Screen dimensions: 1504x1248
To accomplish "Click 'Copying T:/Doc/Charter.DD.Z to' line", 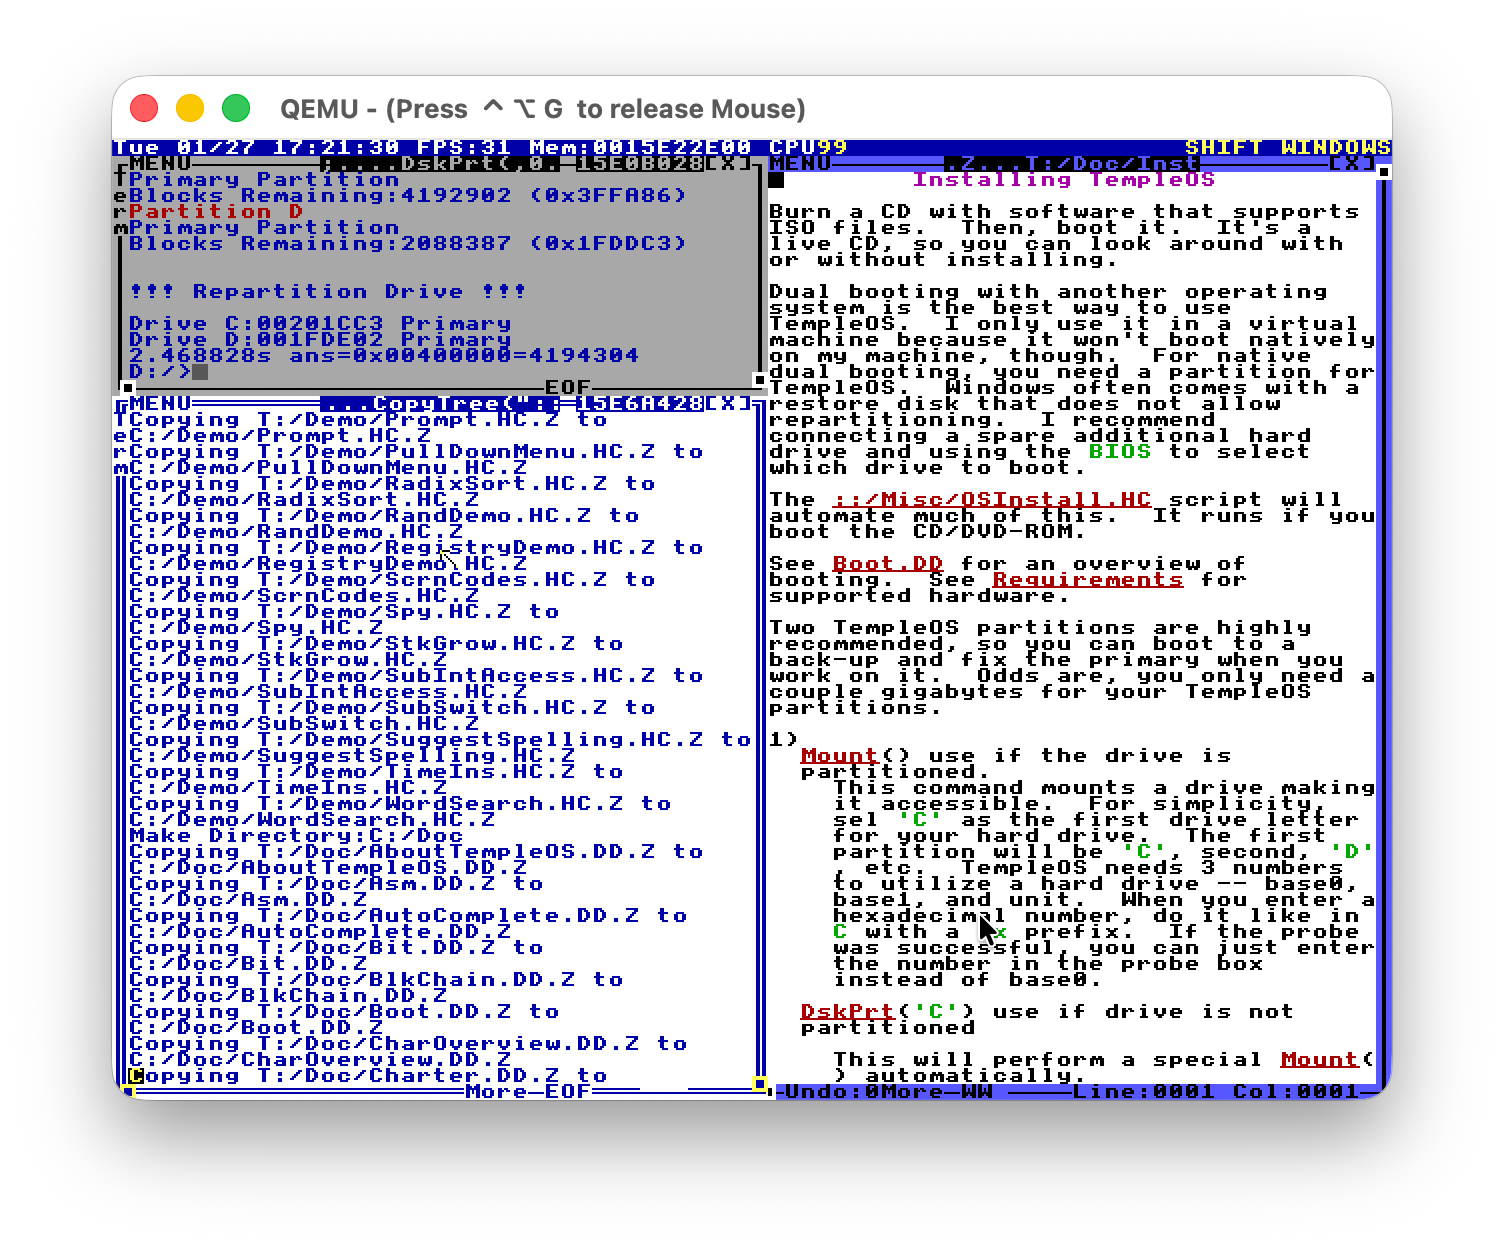I will [368, 1075].
